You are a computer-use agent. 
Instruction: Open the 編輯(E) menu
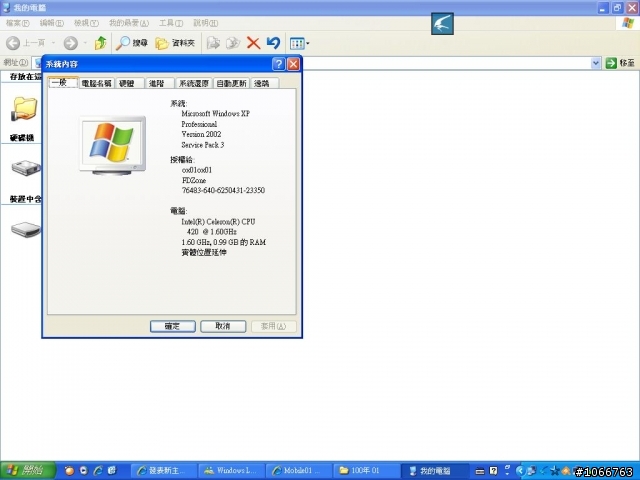pos(51,23)
